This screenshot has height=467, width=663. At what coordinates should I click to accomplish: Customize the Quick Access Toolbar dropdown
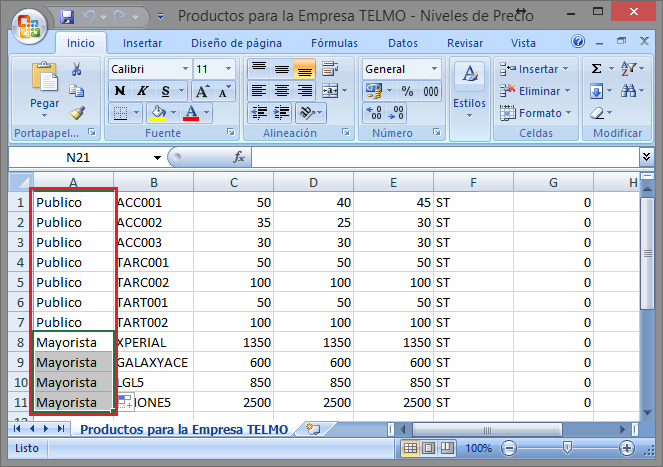(x=161, y=17)
